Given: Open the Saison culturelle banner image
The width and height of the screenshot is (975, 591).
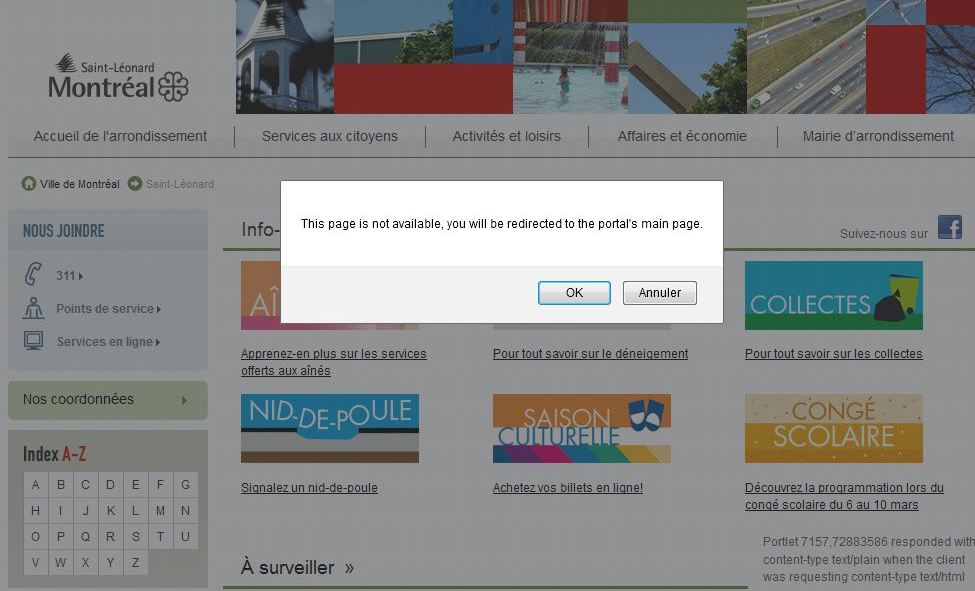Looking at the screenshot, I should click(x=581, y=428).
